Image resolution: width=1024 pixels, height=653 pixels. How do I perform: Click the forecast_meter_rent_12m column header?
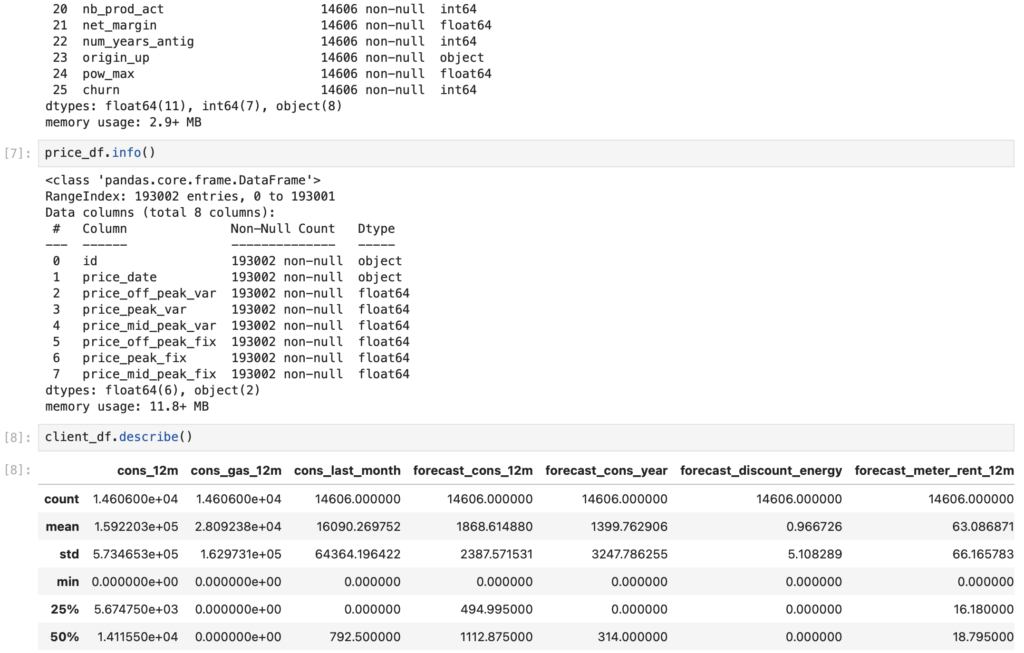coord(934,470)
